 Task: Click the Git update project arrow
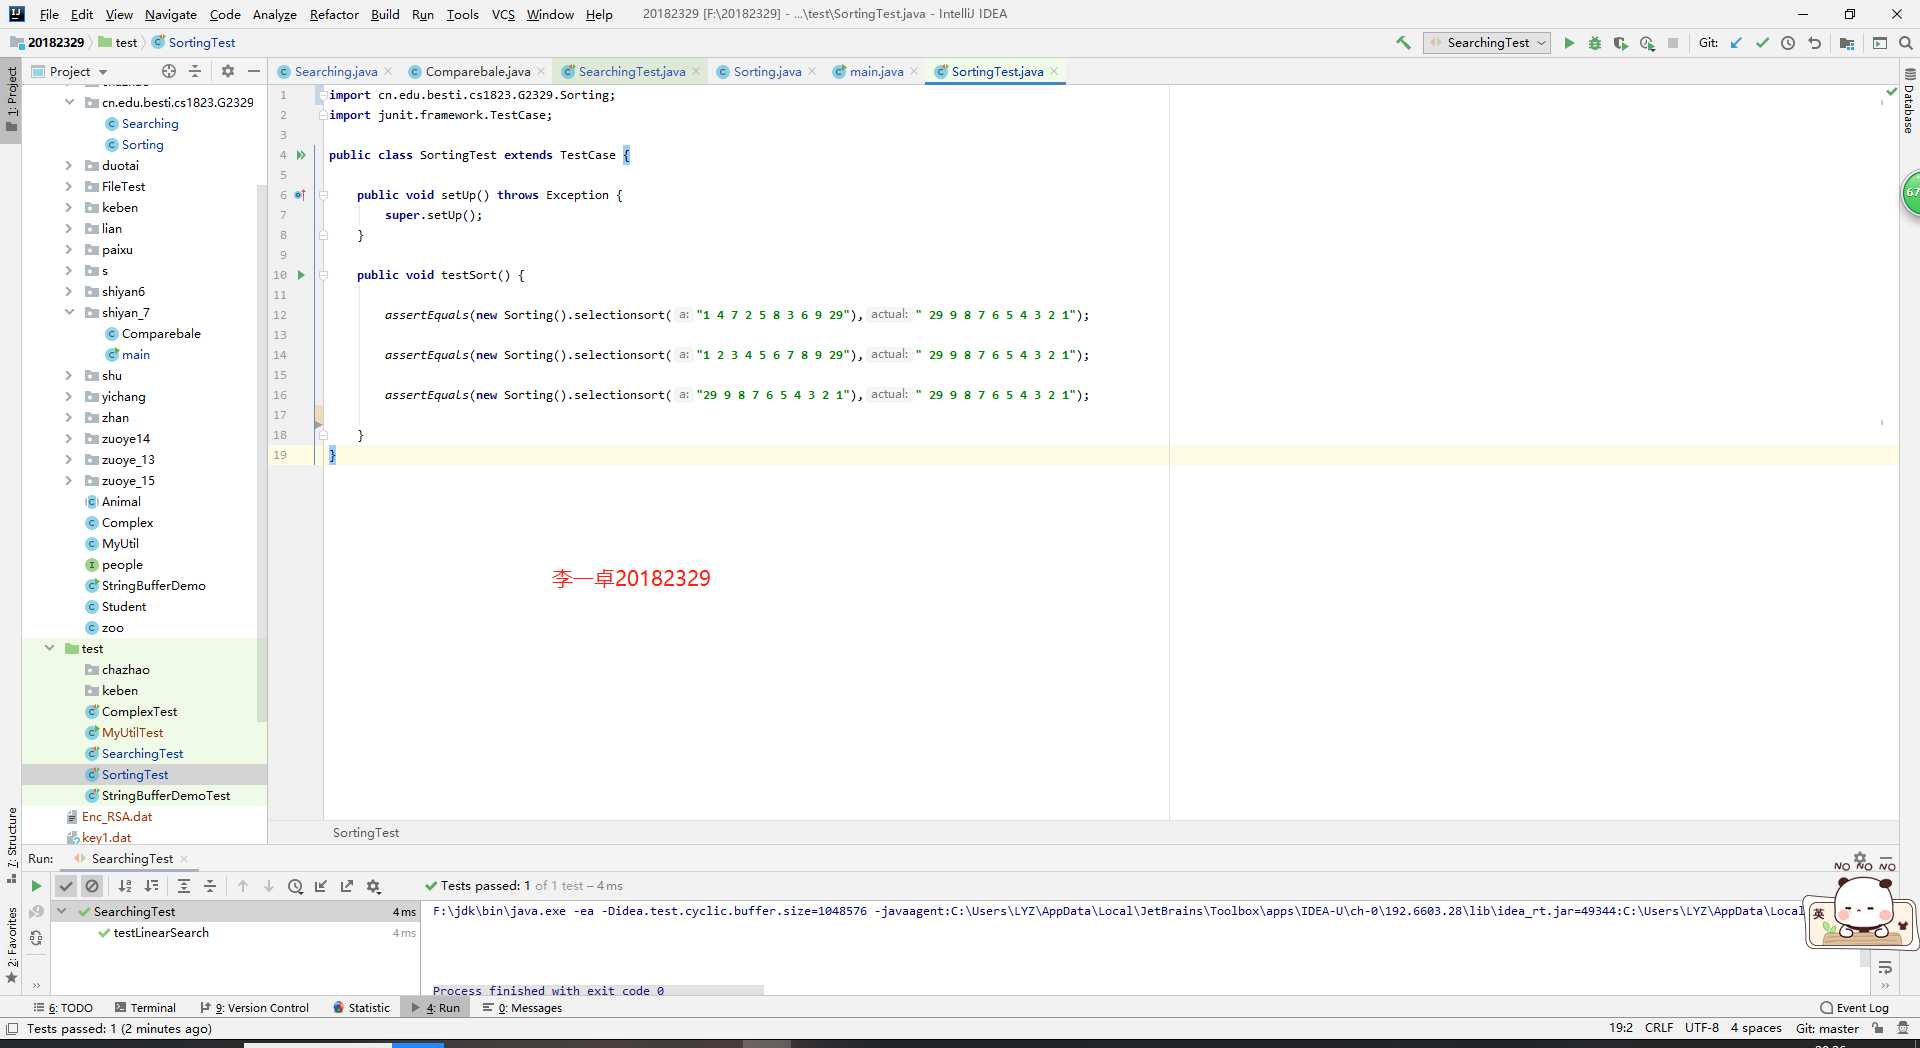[1736, 43]
